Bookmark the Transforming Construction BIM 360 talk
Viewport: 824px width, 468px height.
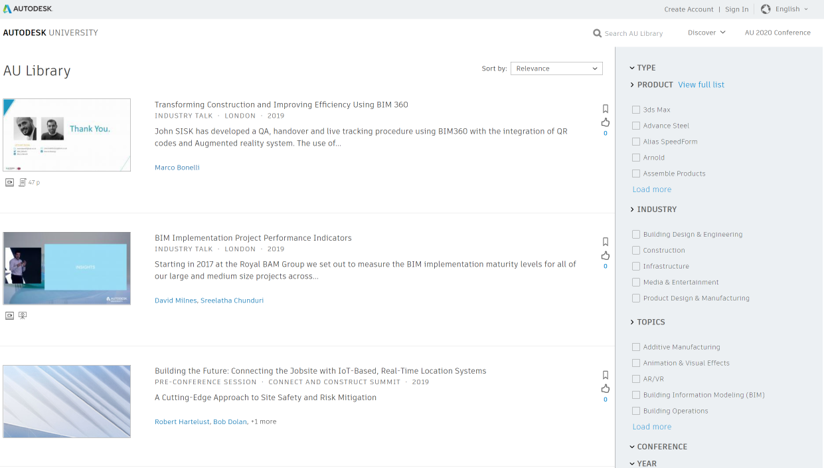(605, 109)
